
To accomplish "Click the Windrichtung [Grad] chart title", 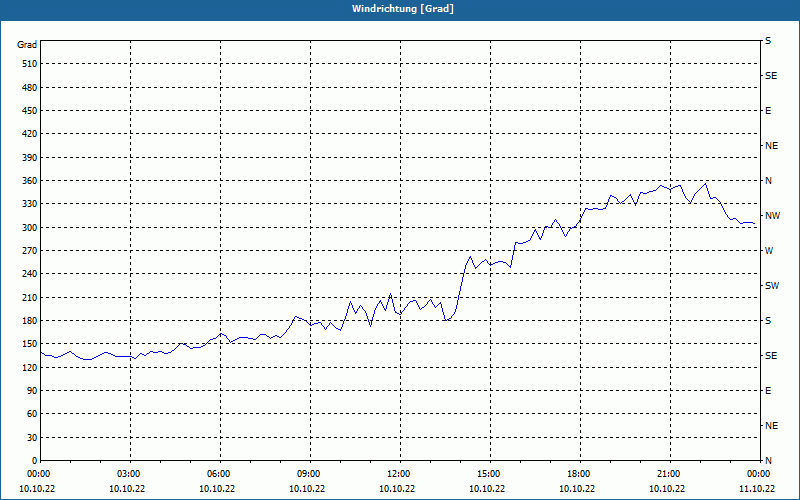I will point(403,9).
